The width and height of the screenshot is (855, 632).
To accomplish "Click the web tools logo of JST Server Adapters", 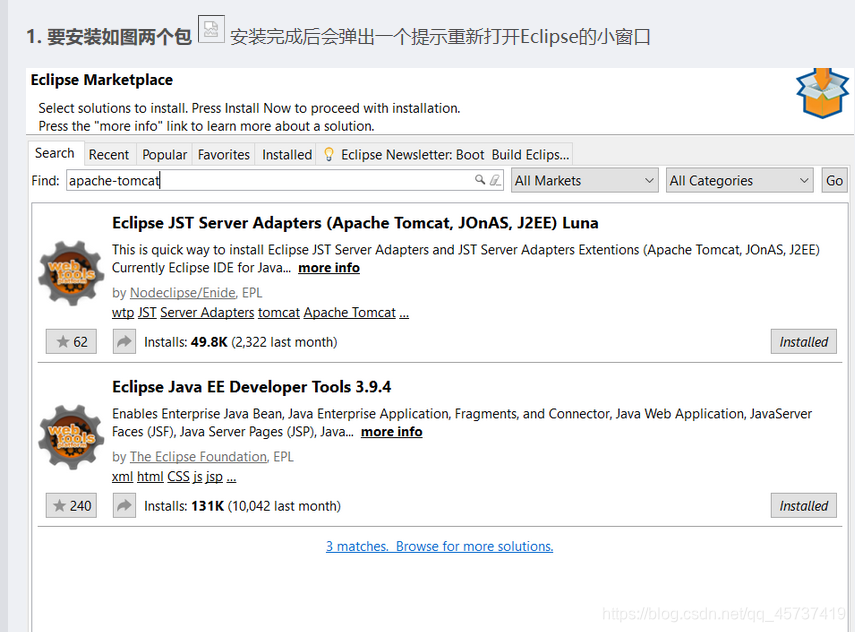I will (71, 273).
